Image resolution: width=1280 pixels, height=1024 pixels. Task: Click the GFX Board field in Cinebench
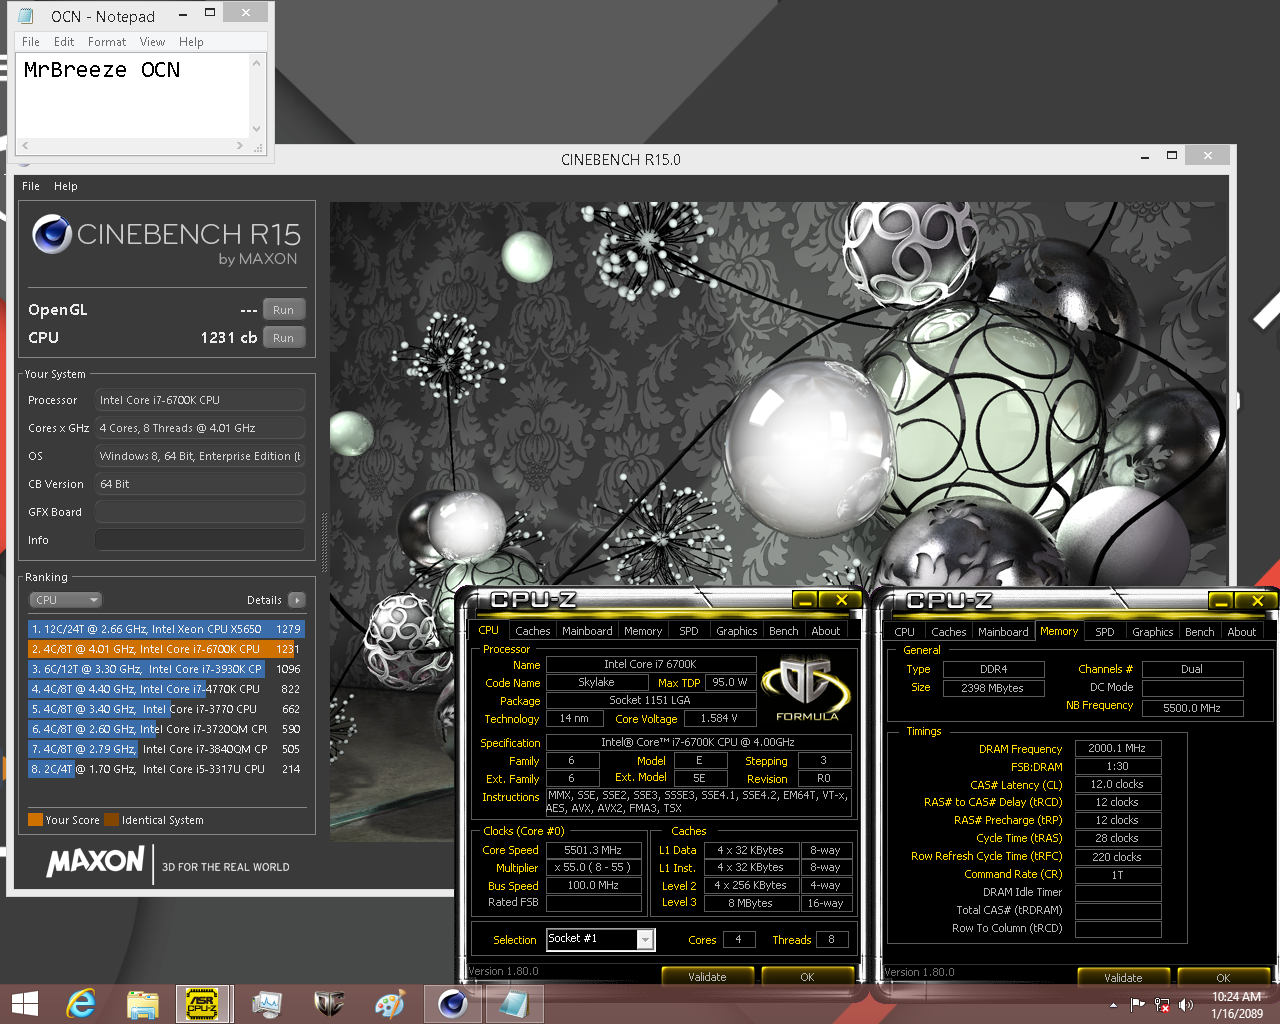coord(199,512)
